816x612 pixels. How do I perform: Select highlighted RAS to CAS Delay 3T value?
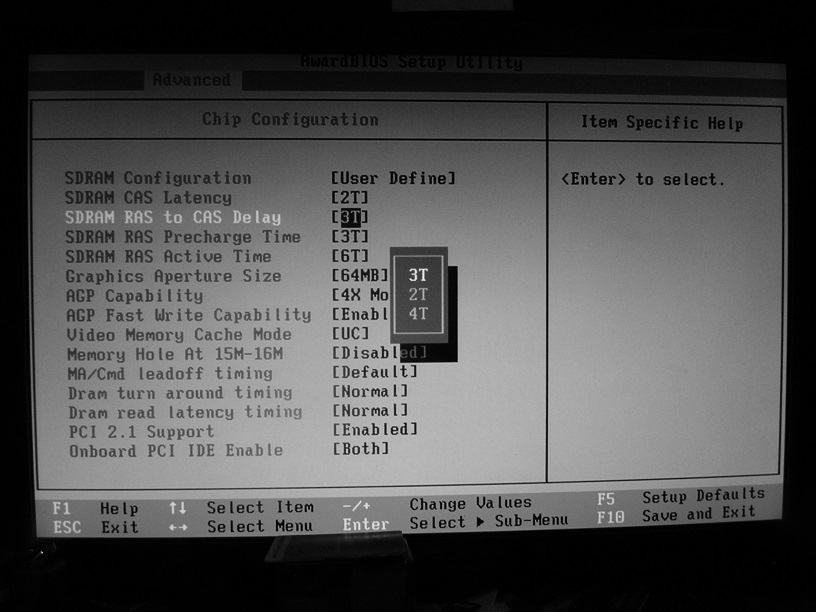[x=350, y=217]
